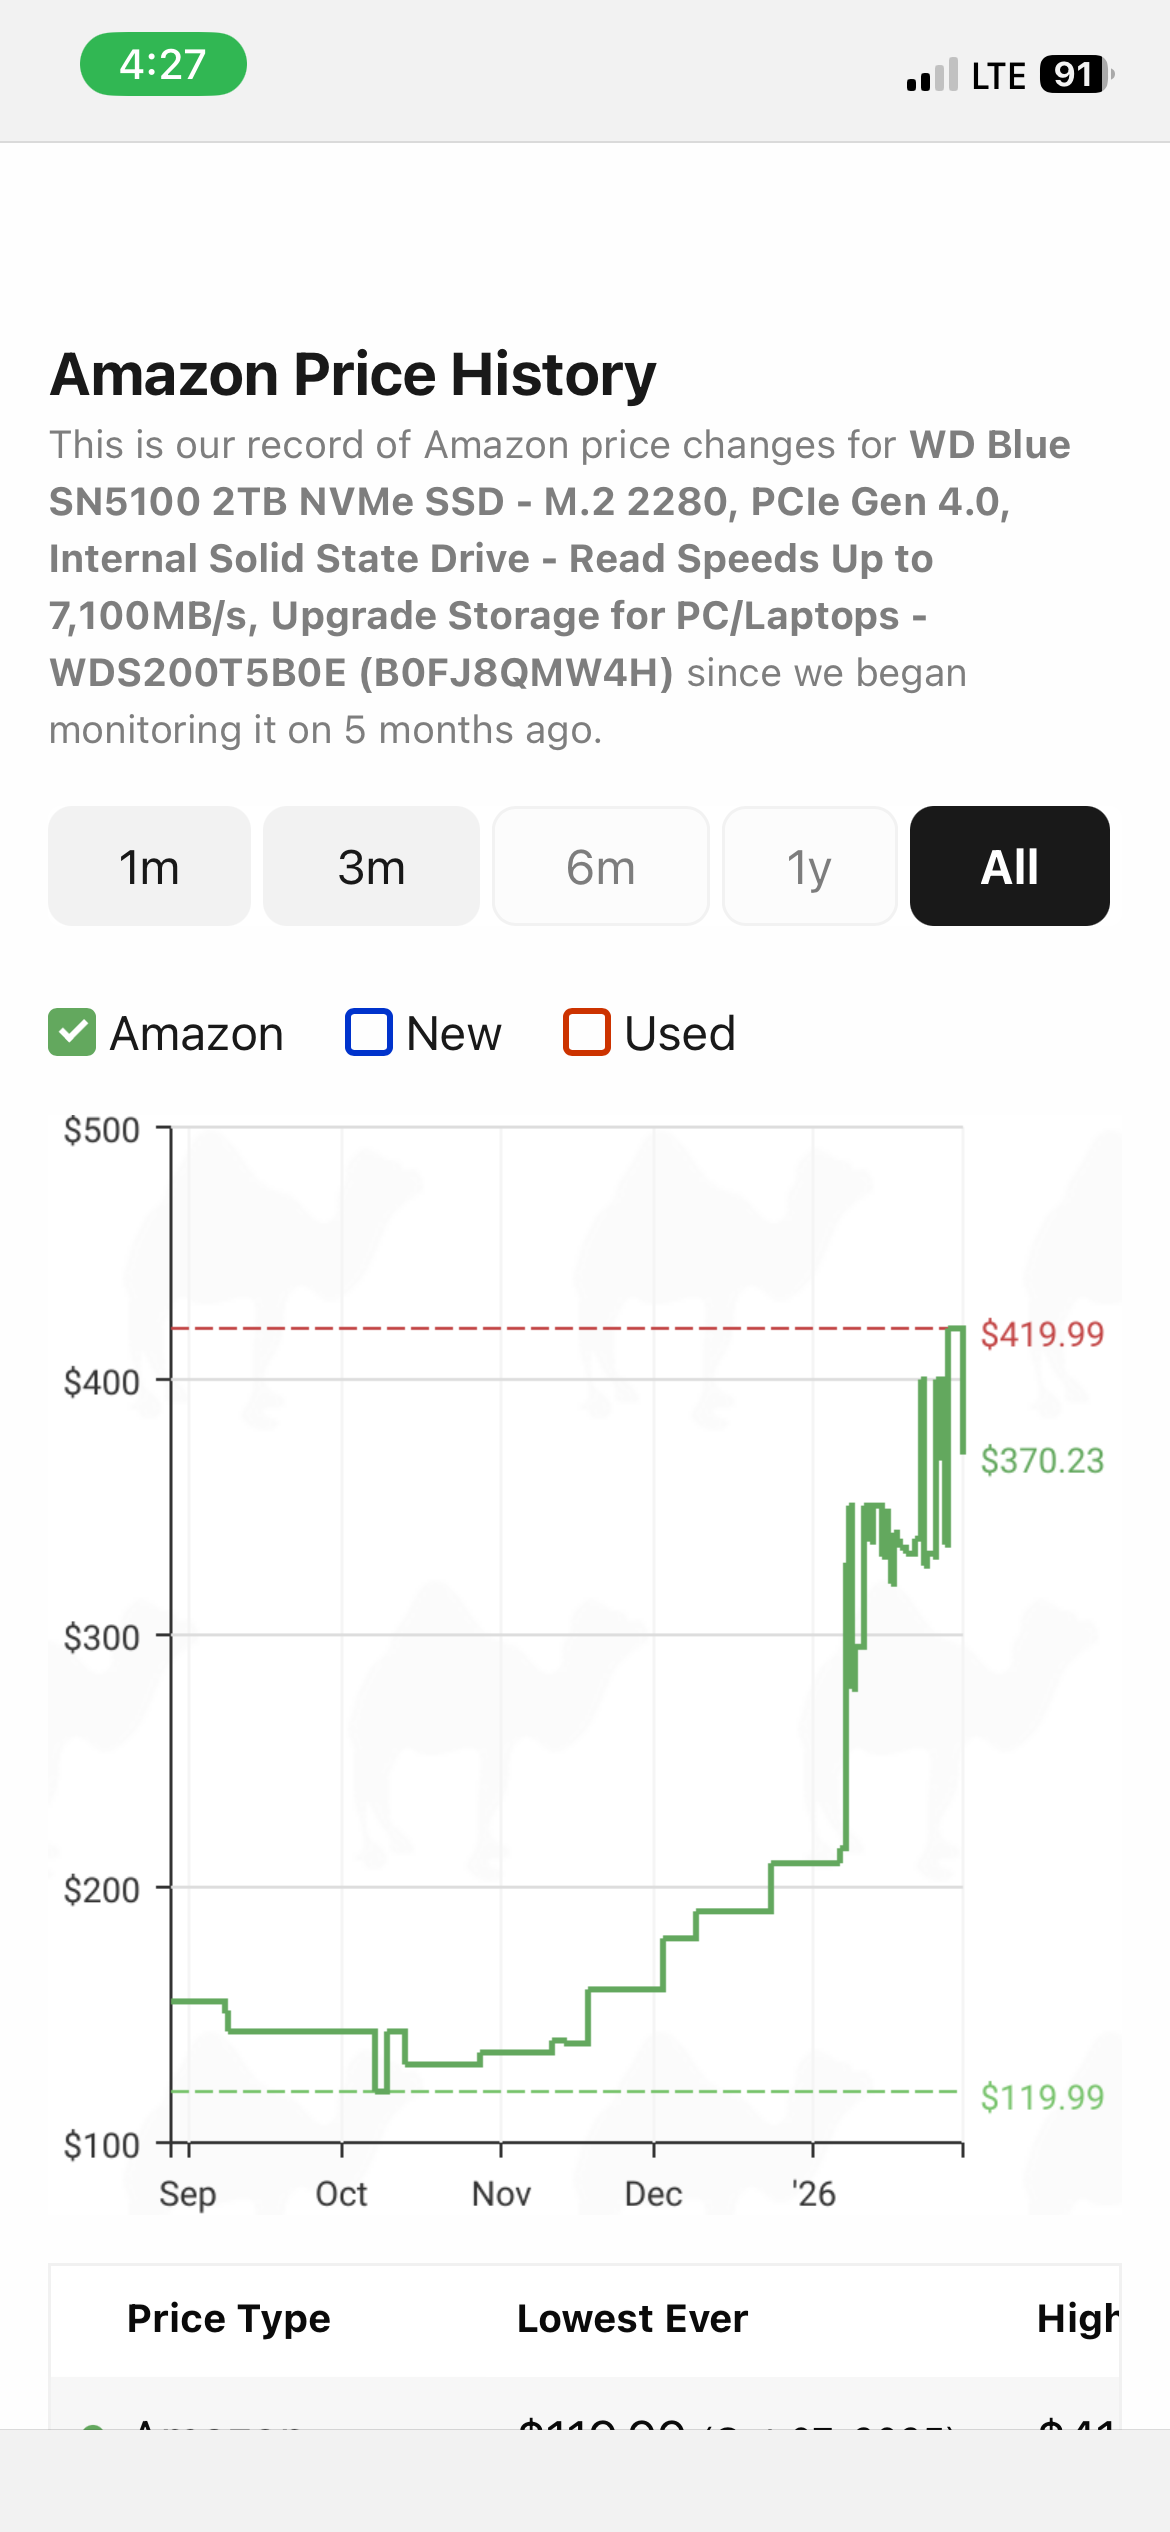Click the $370.23 current price label
This screenshot has height=2532, width=1170.
[1042, 1461]
